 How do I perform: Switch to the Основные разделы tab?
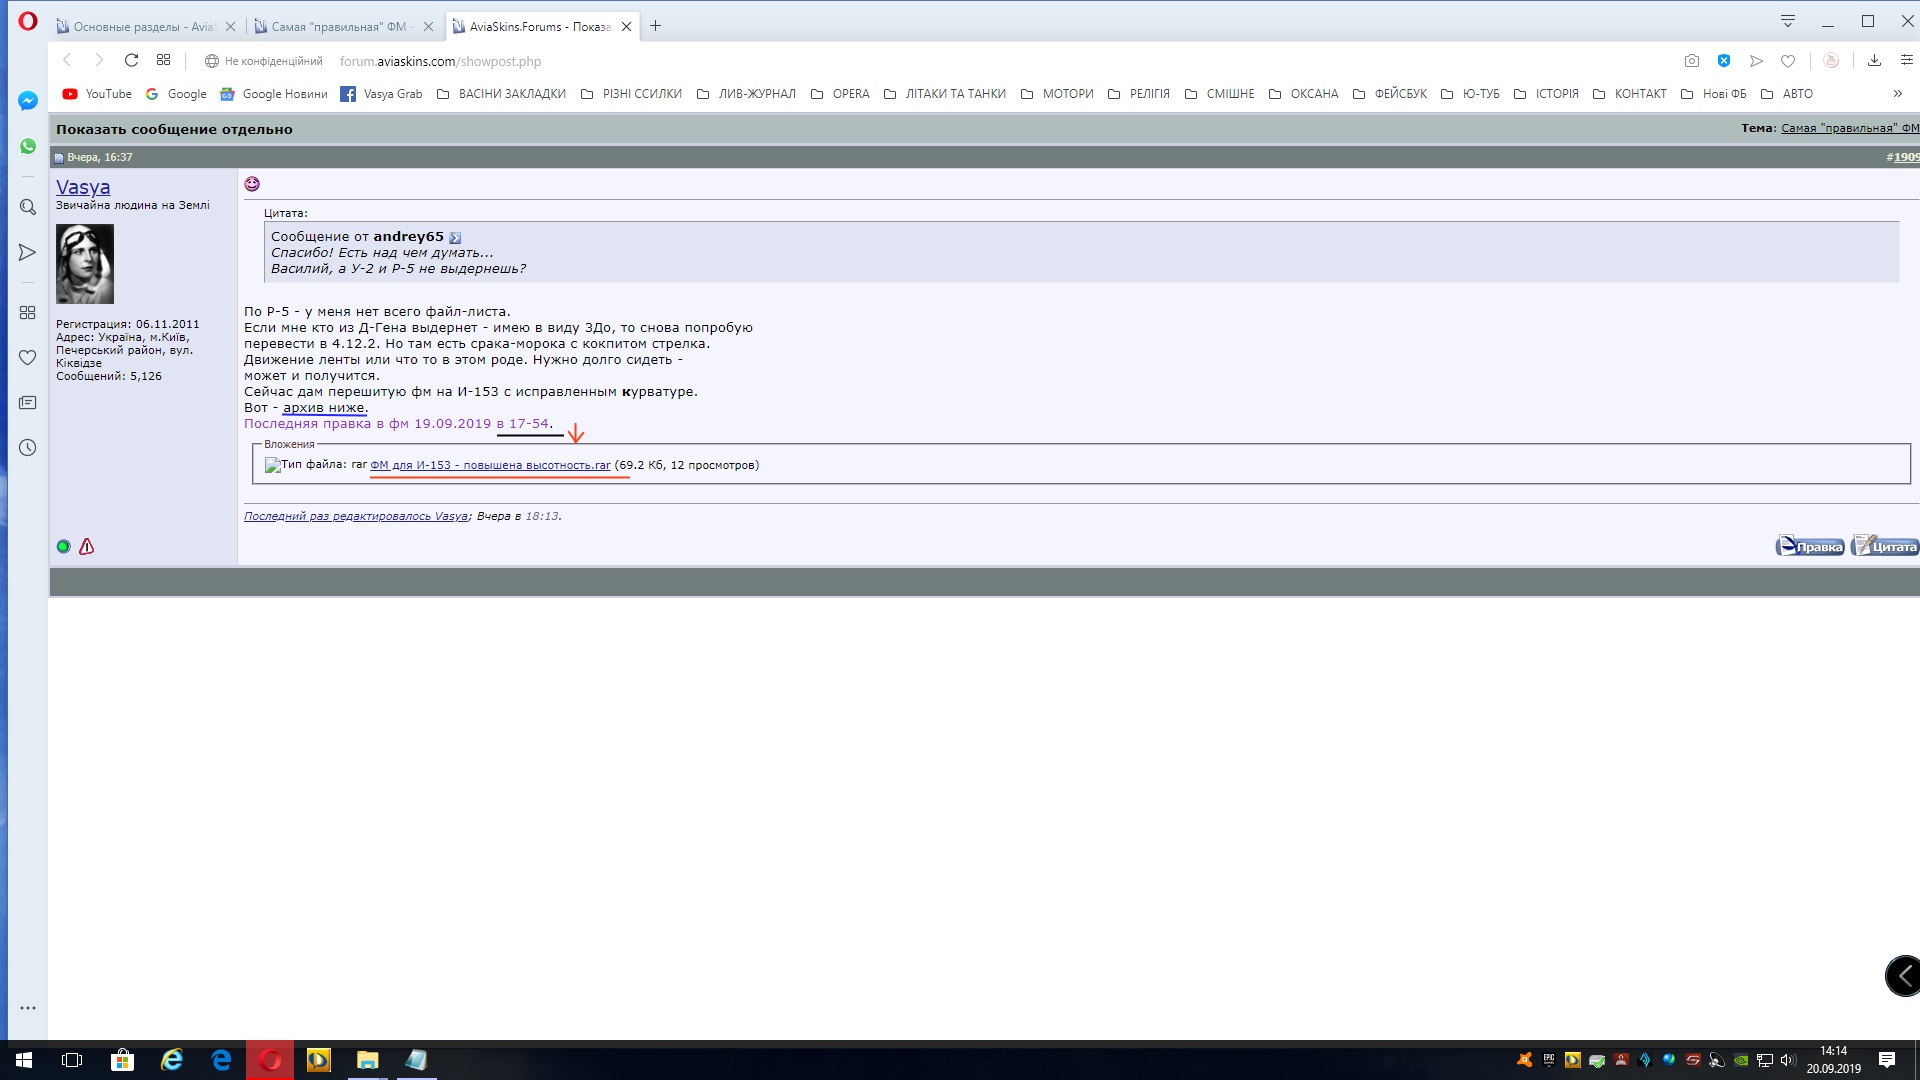(x=140, y=27)
